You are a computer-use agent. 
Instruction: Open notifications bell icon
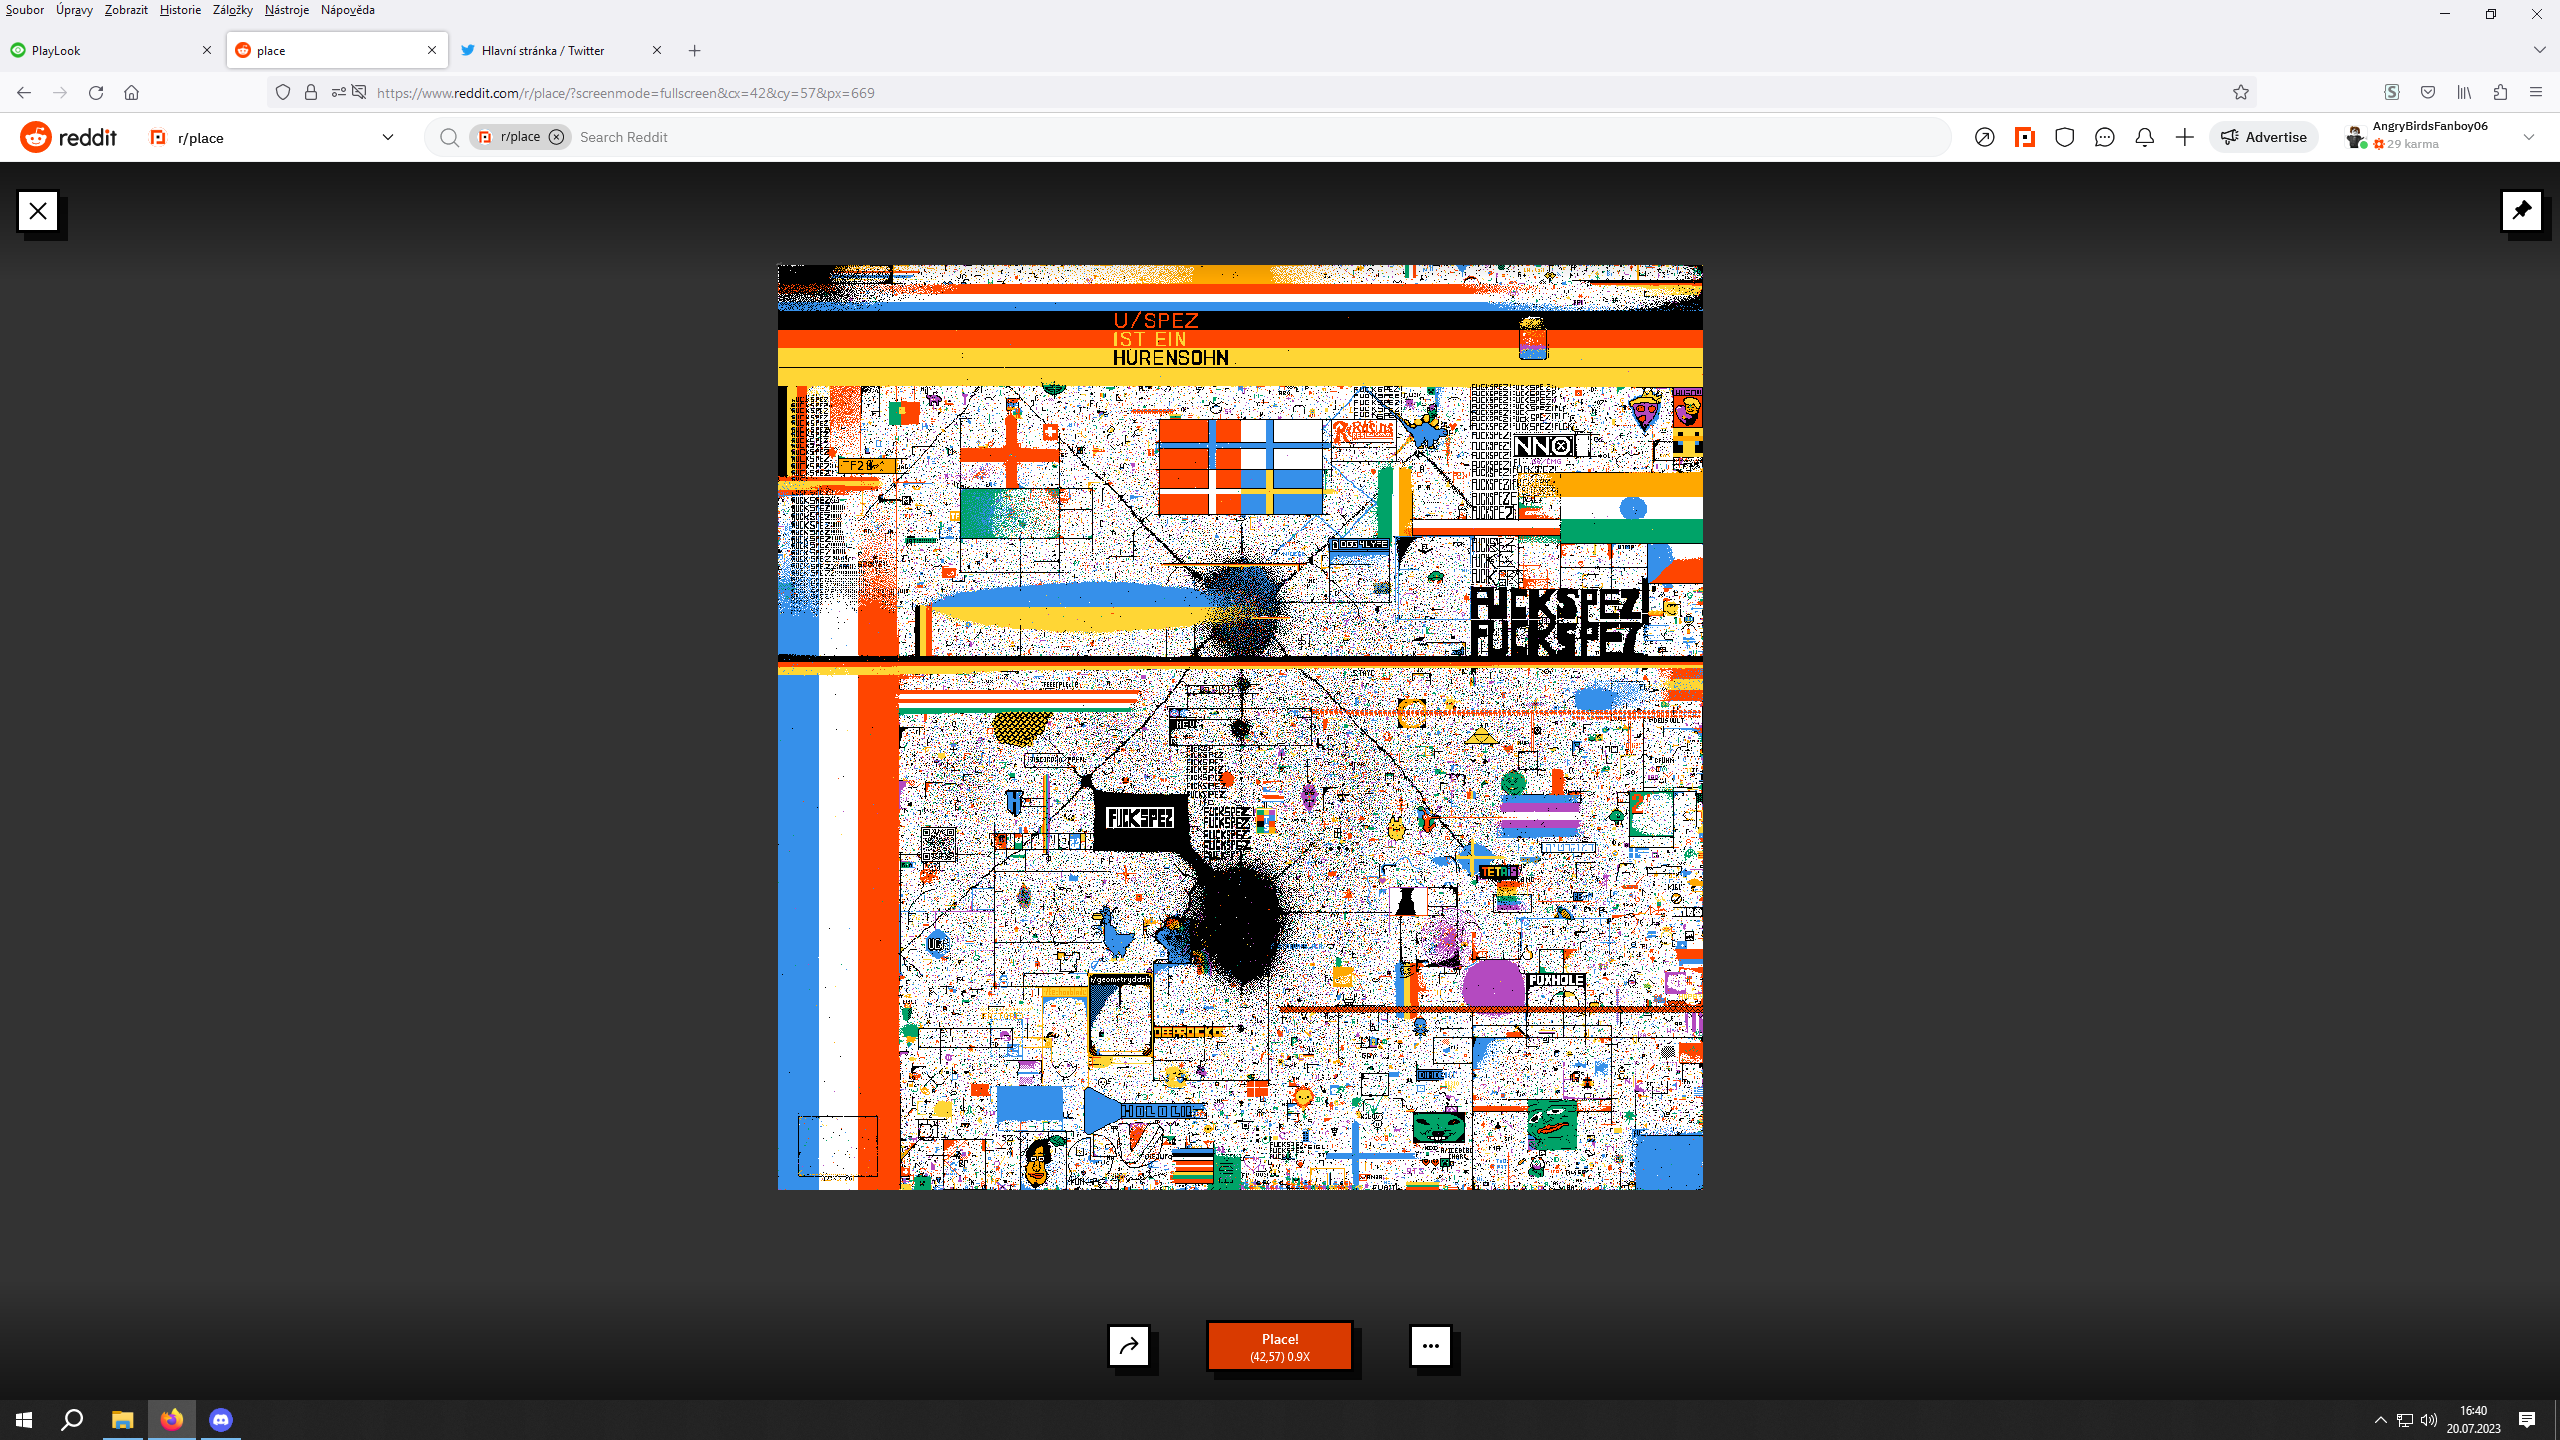[x=2144, y=137]
